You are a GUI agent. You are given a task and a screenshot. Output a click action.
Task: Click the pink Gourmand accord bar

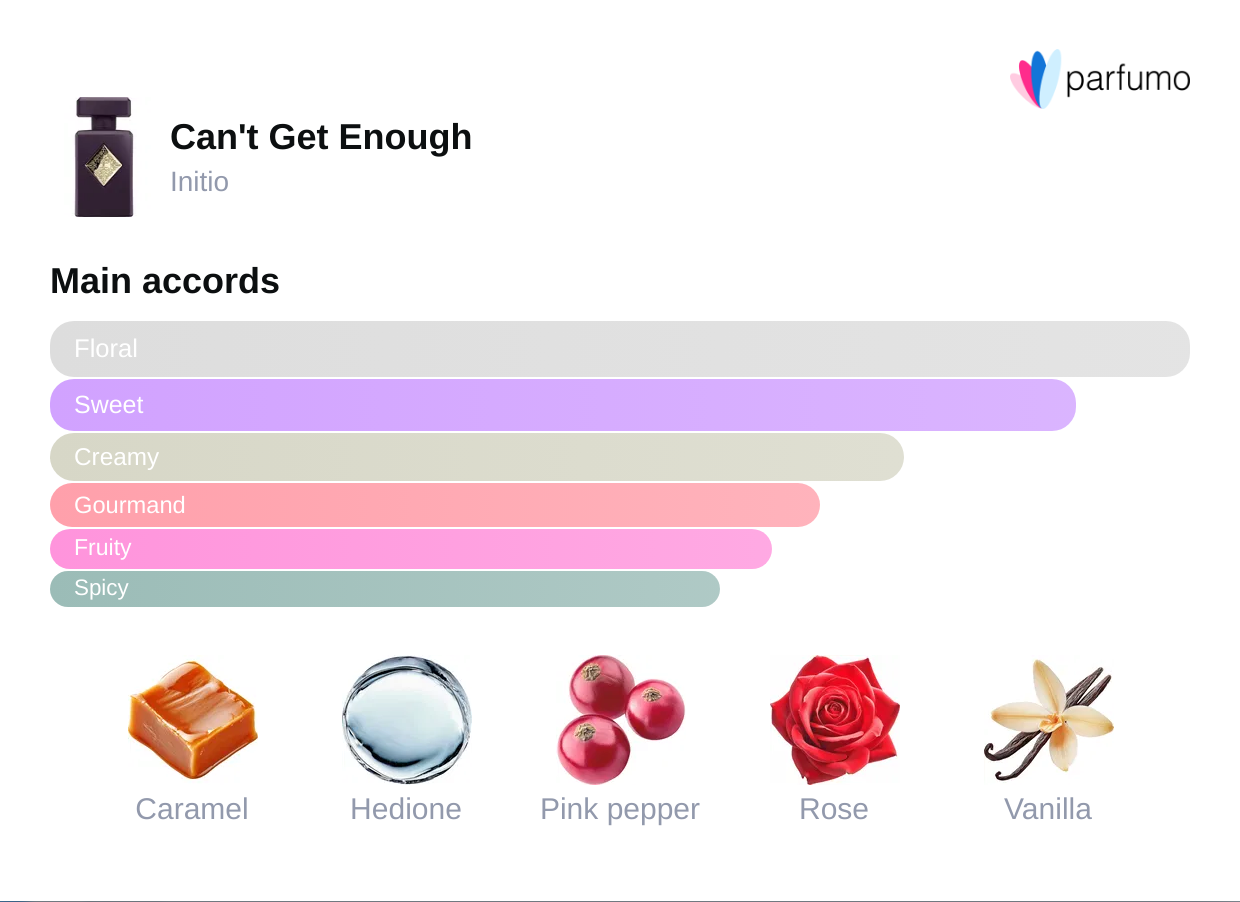[x=434, y=505]
